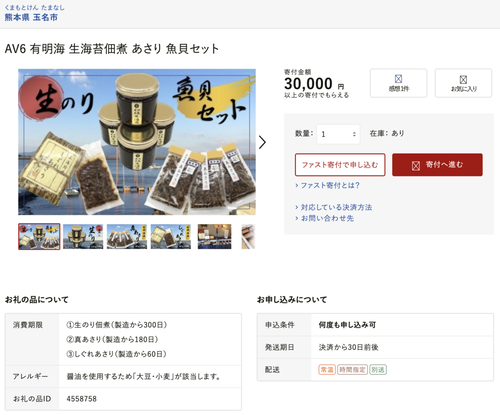The width and height of the screenshot is (500, 415).
Task: Select third thumbnail showing clam packs
Action: (127, 237)
